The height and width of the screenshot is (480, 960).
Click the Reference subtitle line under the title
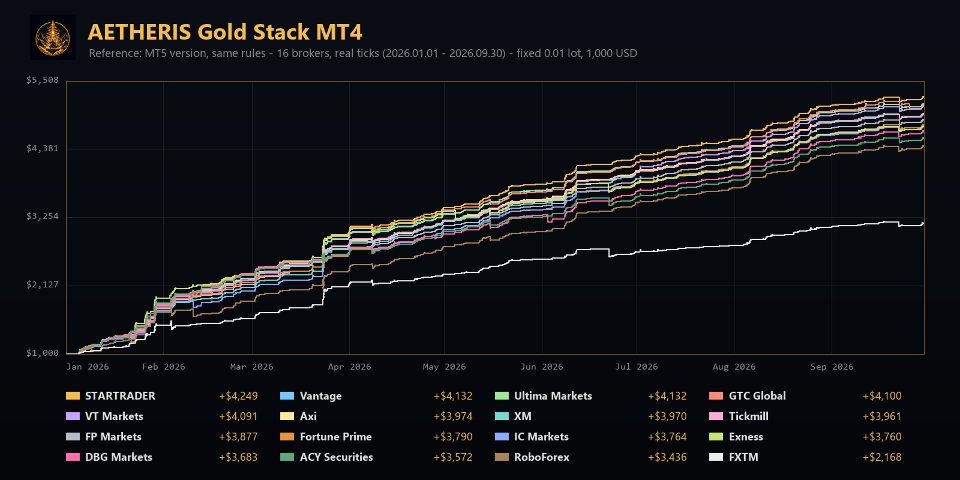363,53
